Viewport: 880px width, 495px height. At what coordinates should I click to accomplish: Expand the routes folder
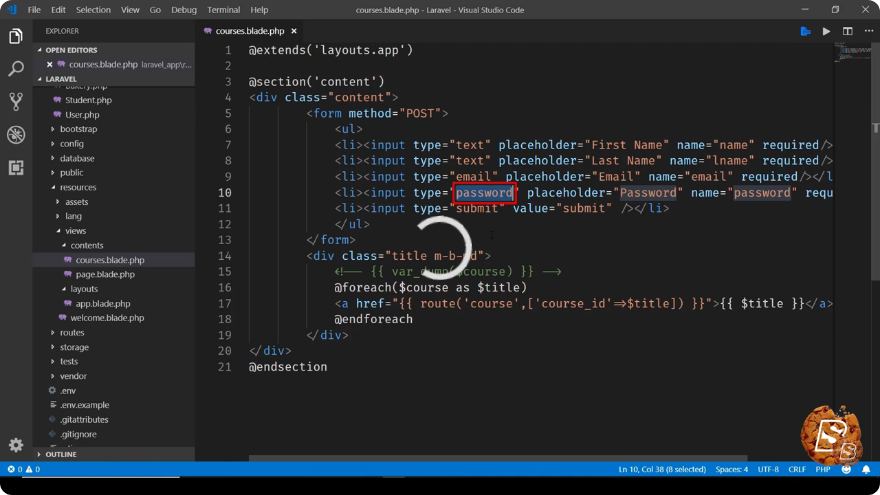point(72,332)
